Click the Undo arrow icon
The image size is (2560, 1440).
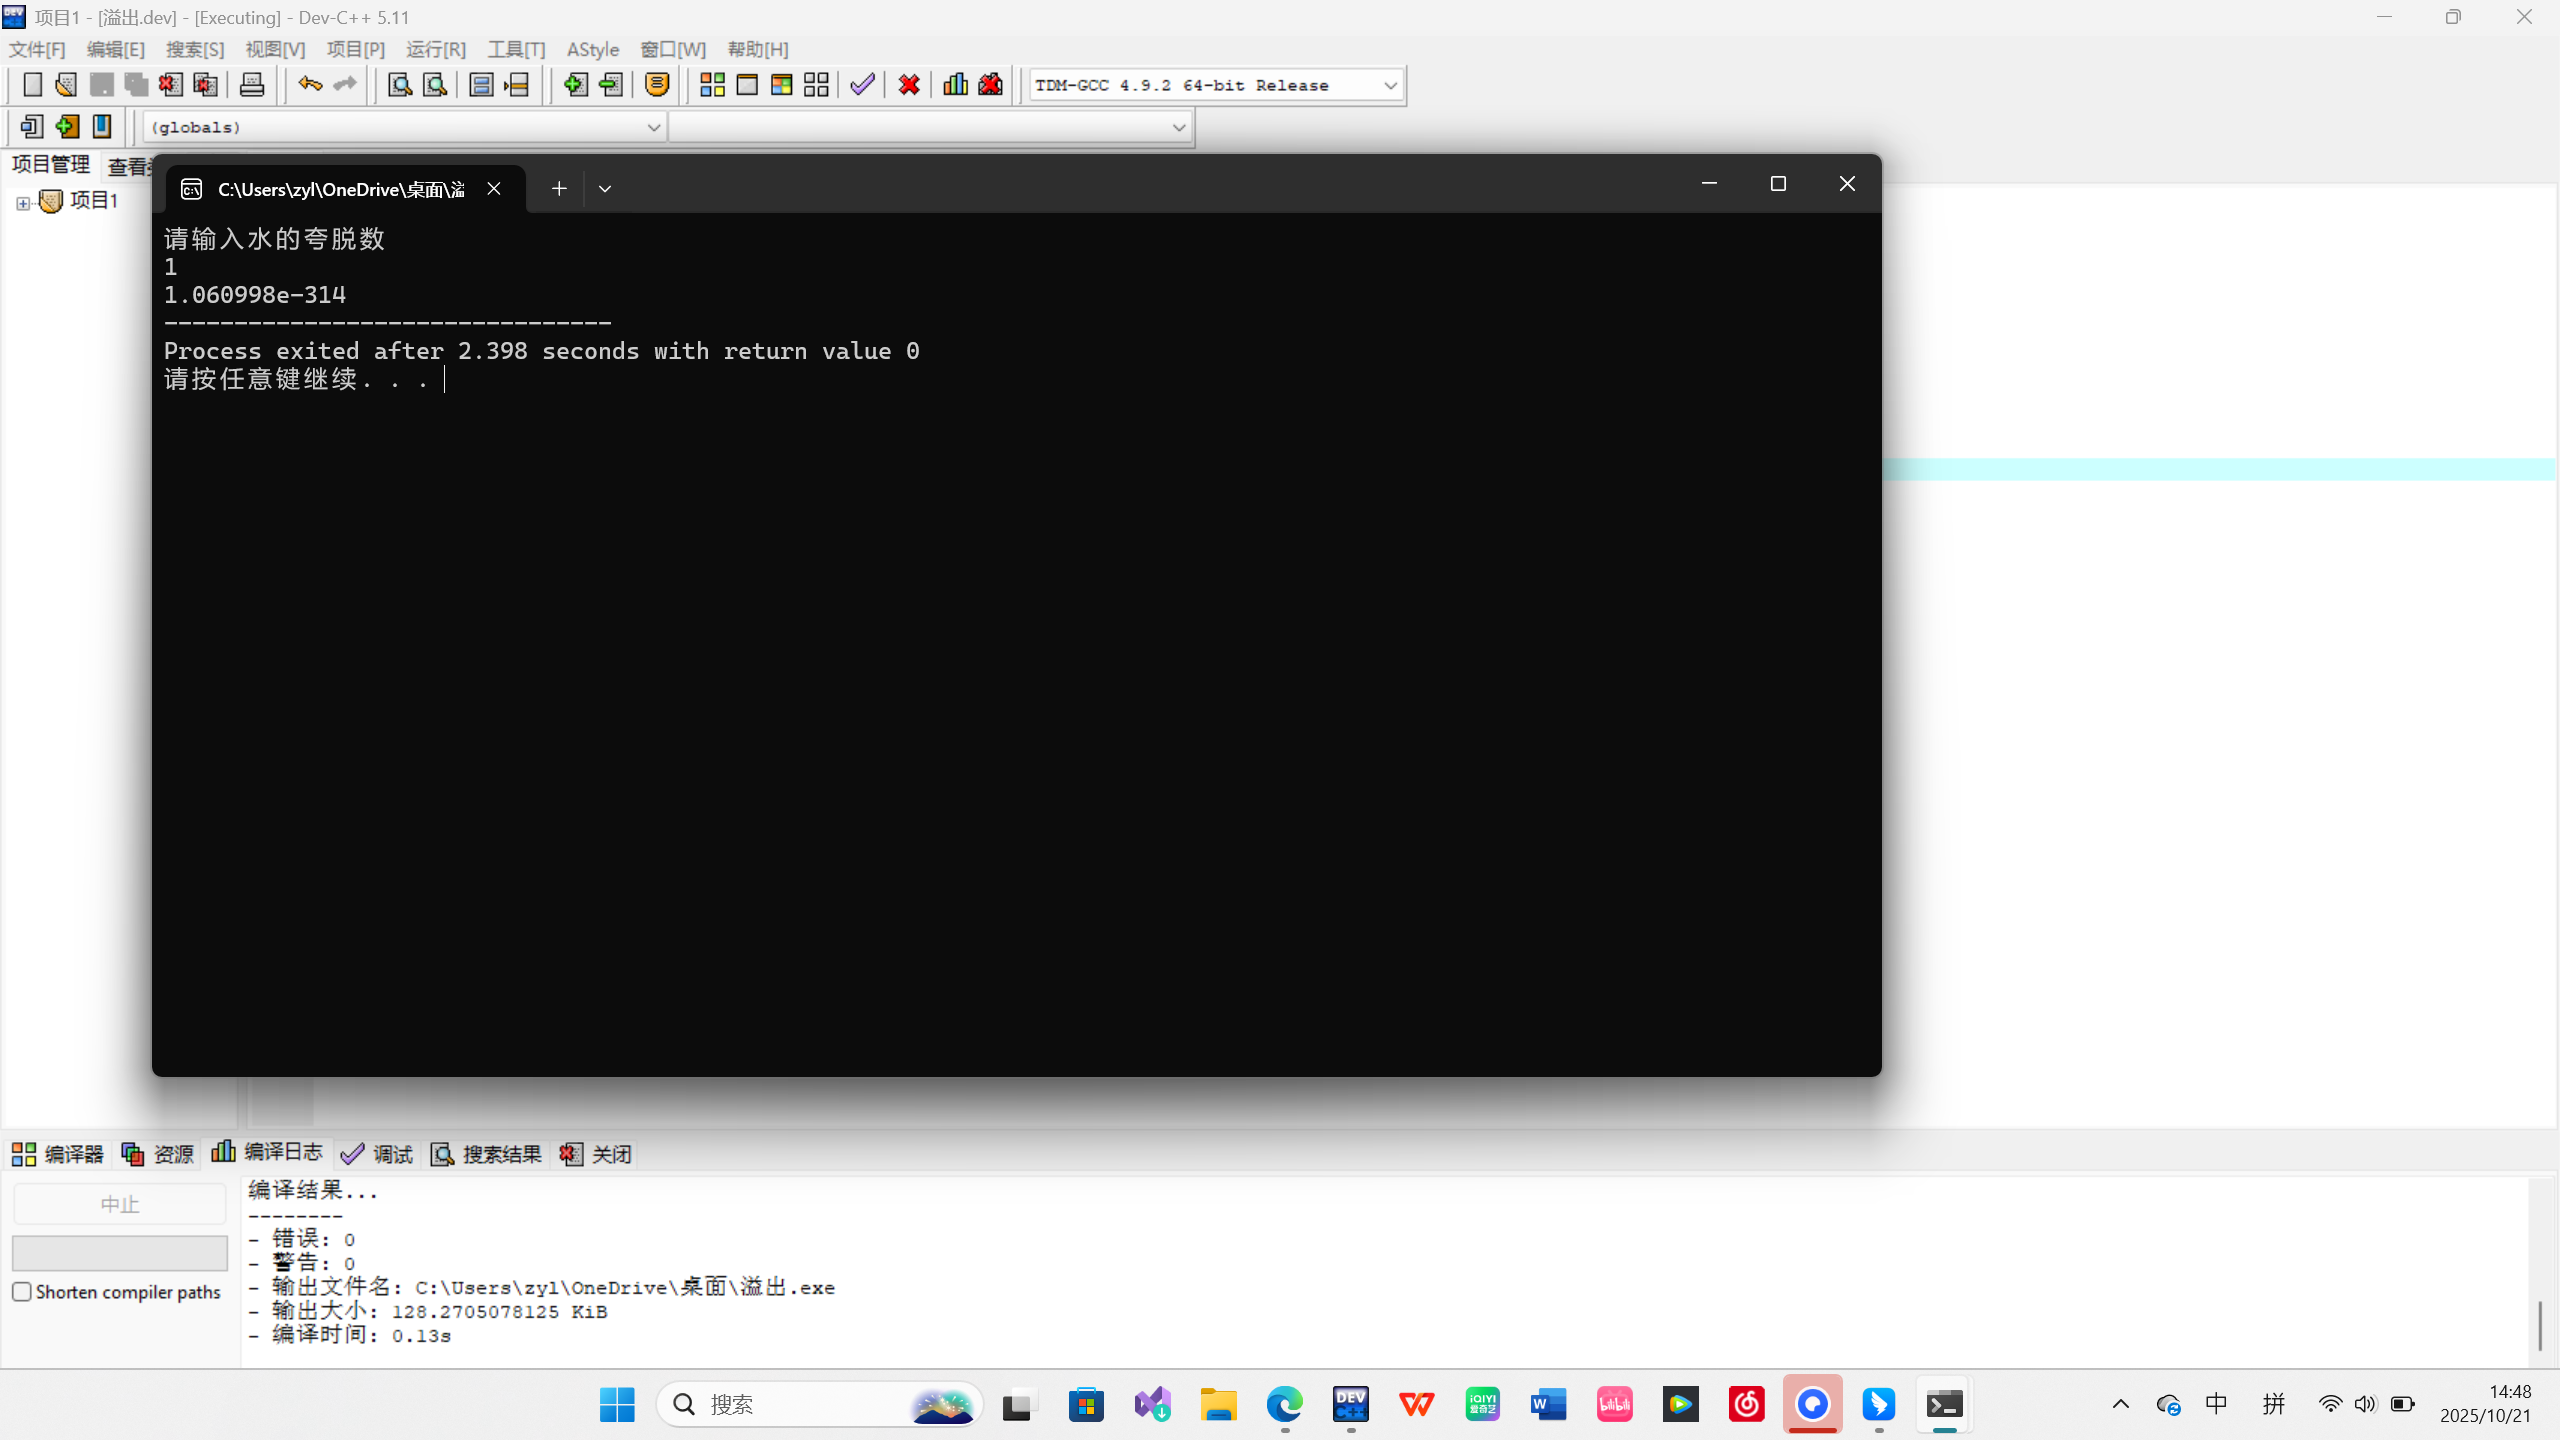(310, 85)
